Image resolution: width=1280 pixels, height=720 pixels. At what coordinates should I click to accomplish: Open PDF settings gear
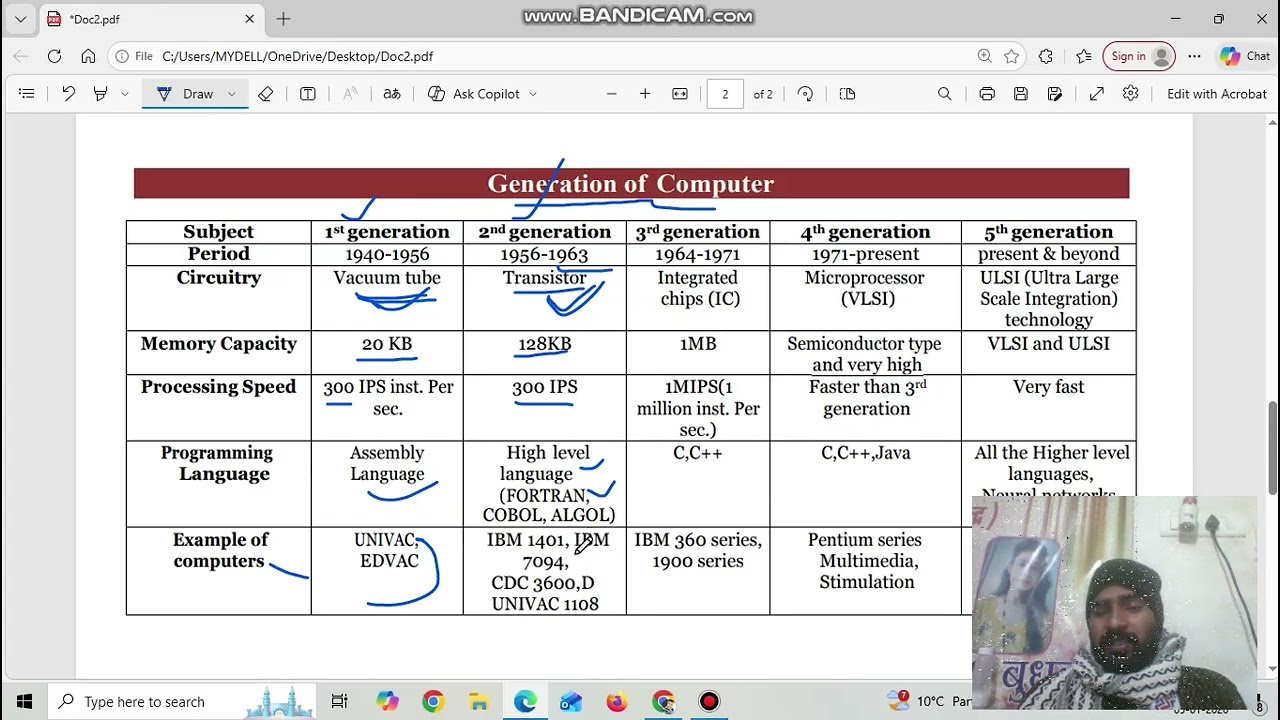tap(1131, 93)
